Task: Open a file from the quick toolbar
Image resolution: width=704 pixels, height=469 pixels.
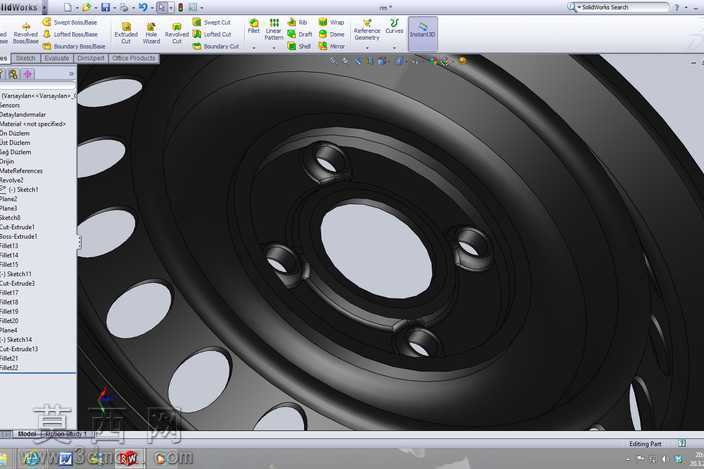Action: click(86, 7)
